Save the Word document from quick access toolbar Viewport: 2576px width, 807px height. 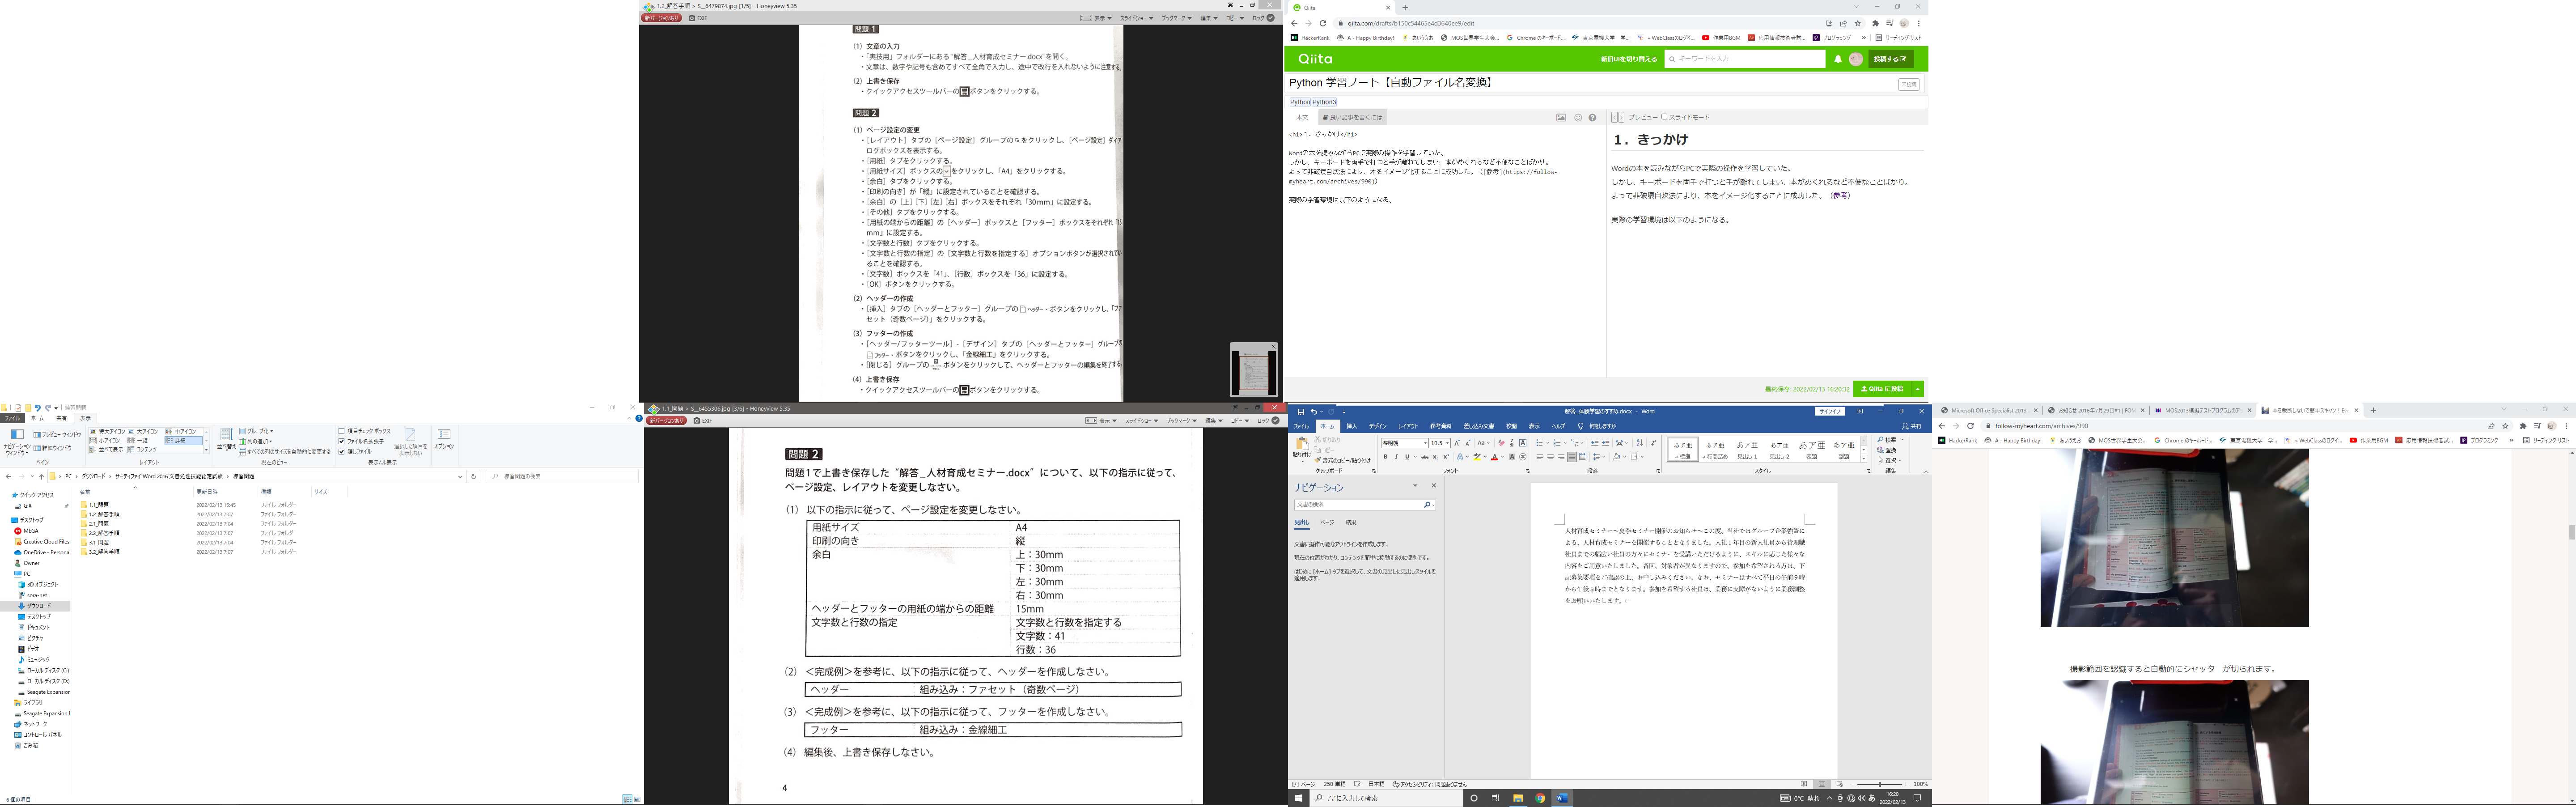1301,411
